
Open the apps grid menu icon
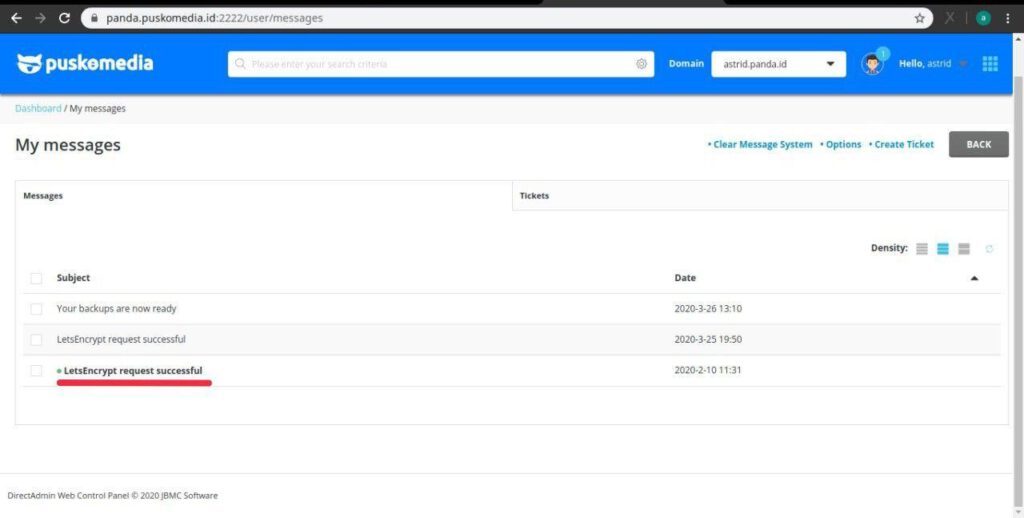coord(990,64)
